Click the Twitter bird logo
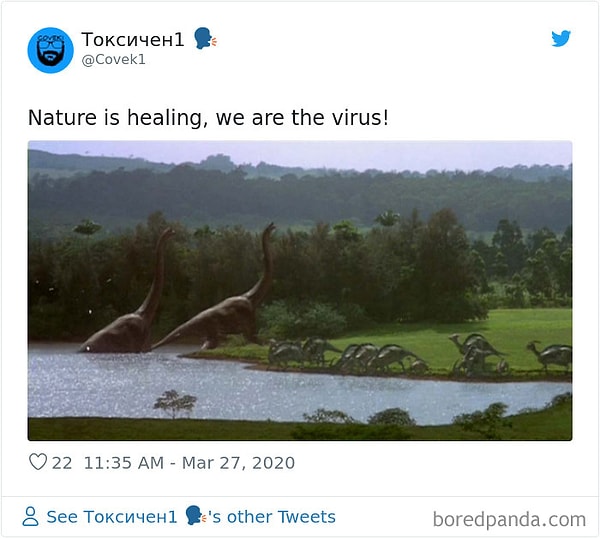 pyautogui.click(x=561, y=38)
